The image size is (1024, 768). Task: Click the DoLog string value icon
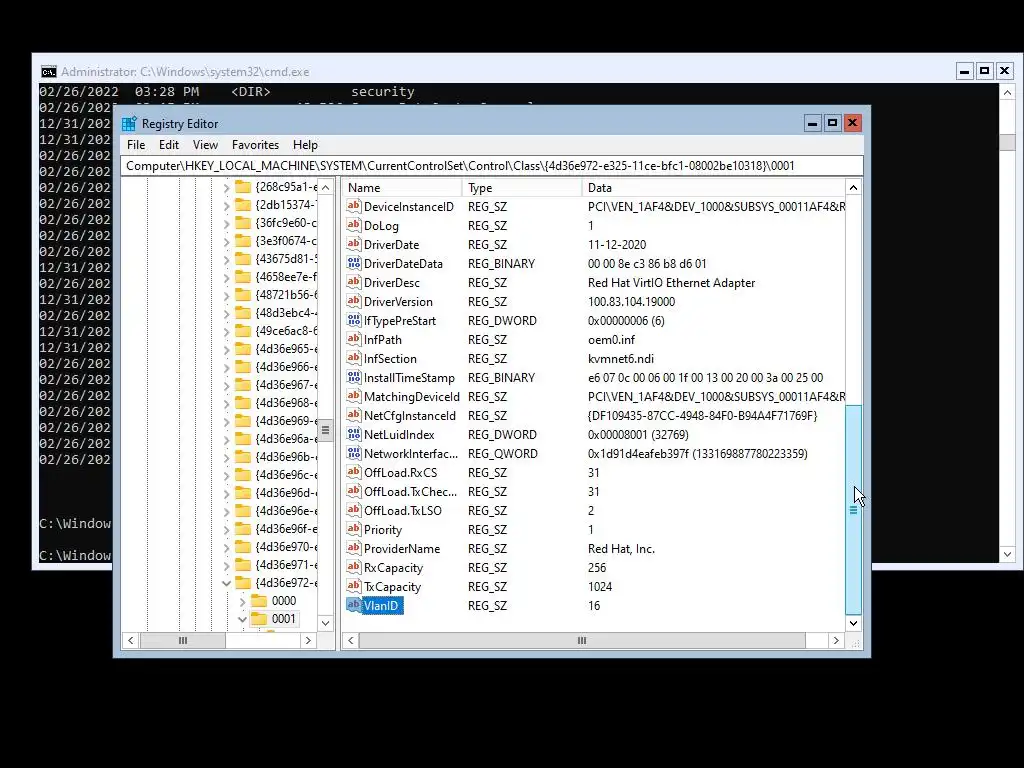(x=353, y=225)
